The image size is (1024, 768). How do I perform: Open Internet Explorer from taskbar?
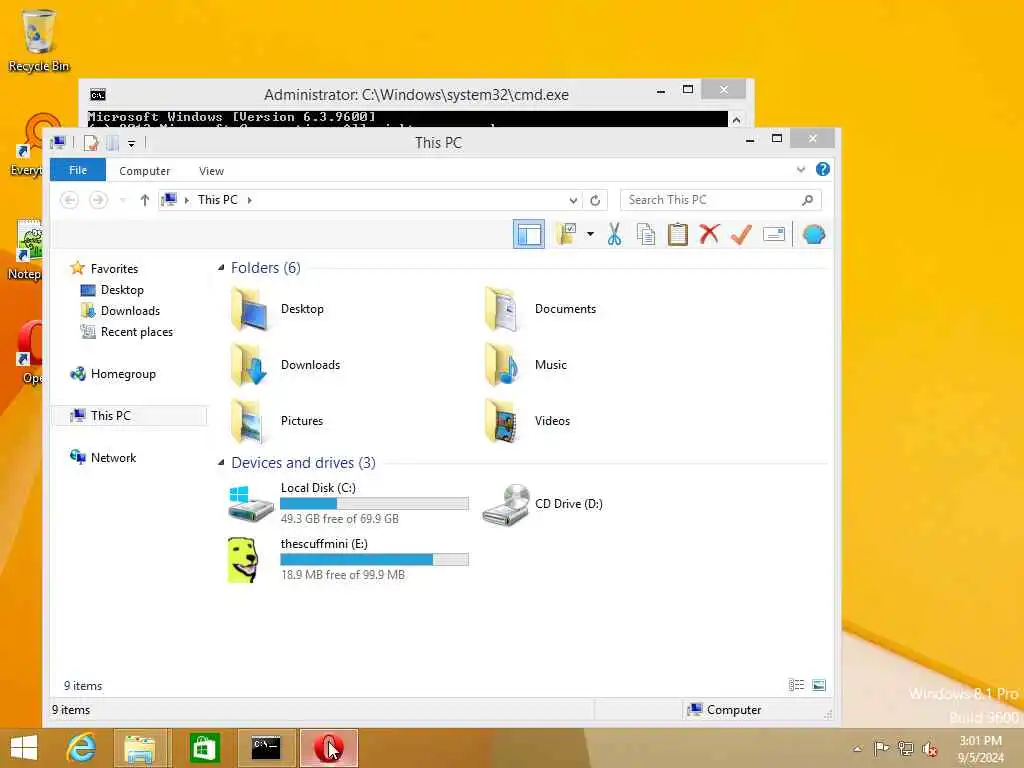[82, 748]
